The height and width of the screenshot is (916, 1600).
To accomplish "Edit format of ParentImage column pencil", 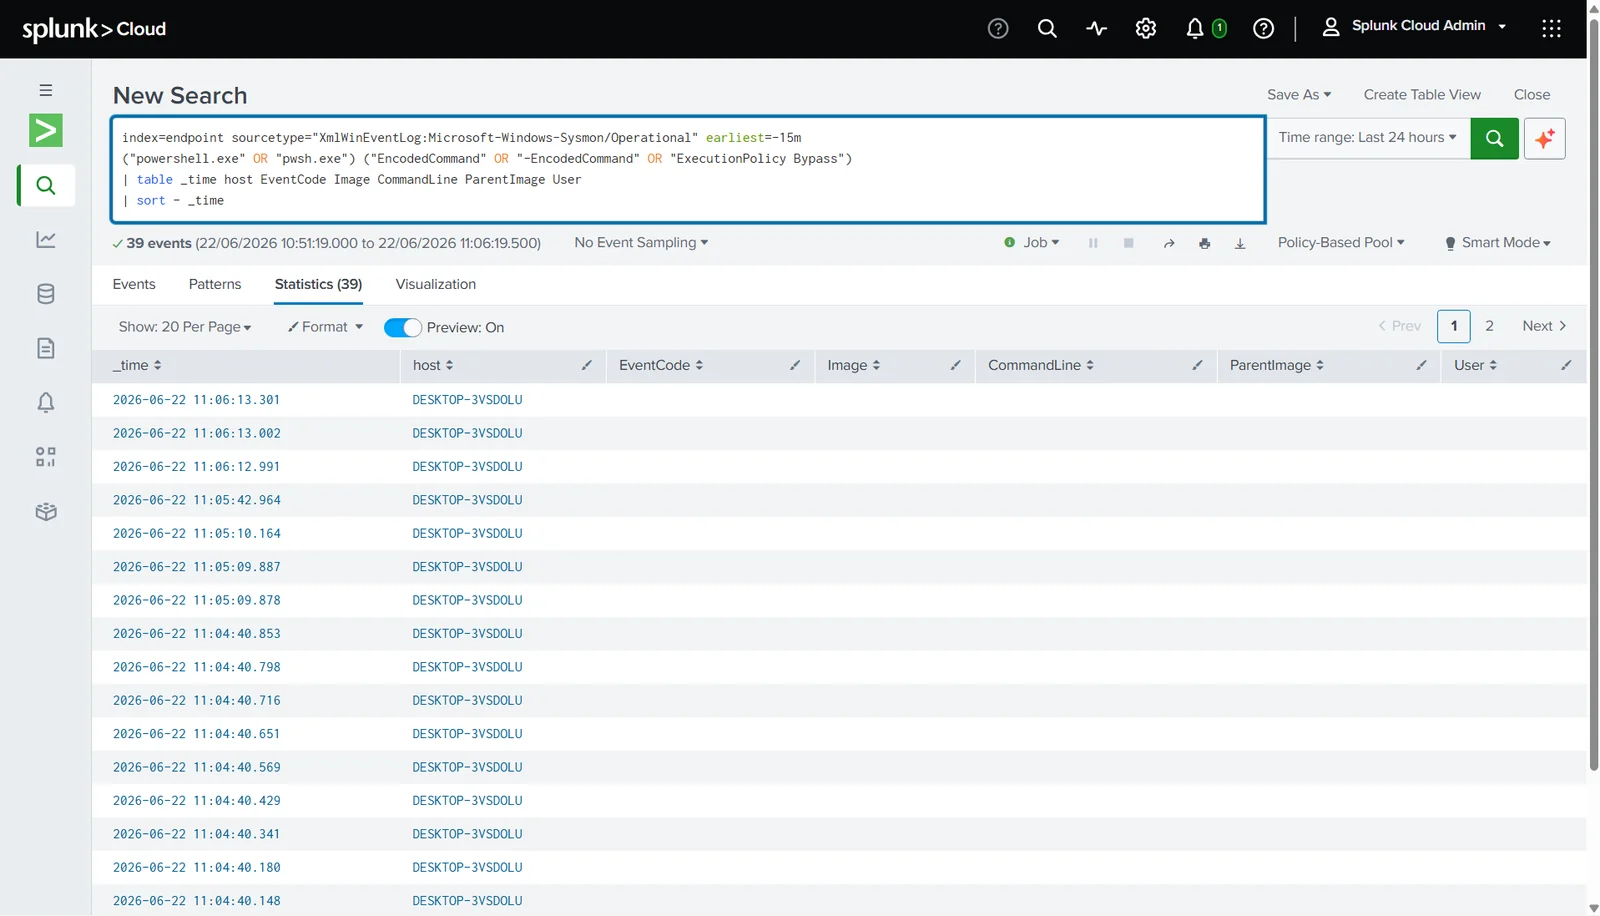I will (x=1421, y=365).
